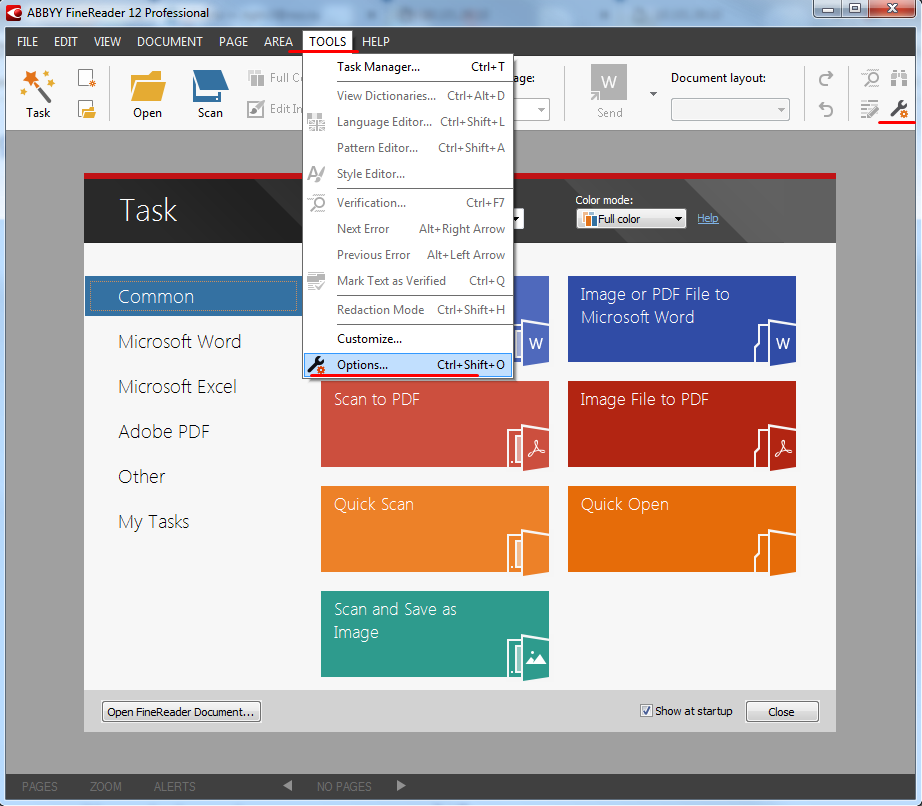Click the Open folder icon
Screen dimensions: 922x806
point(147,86)
